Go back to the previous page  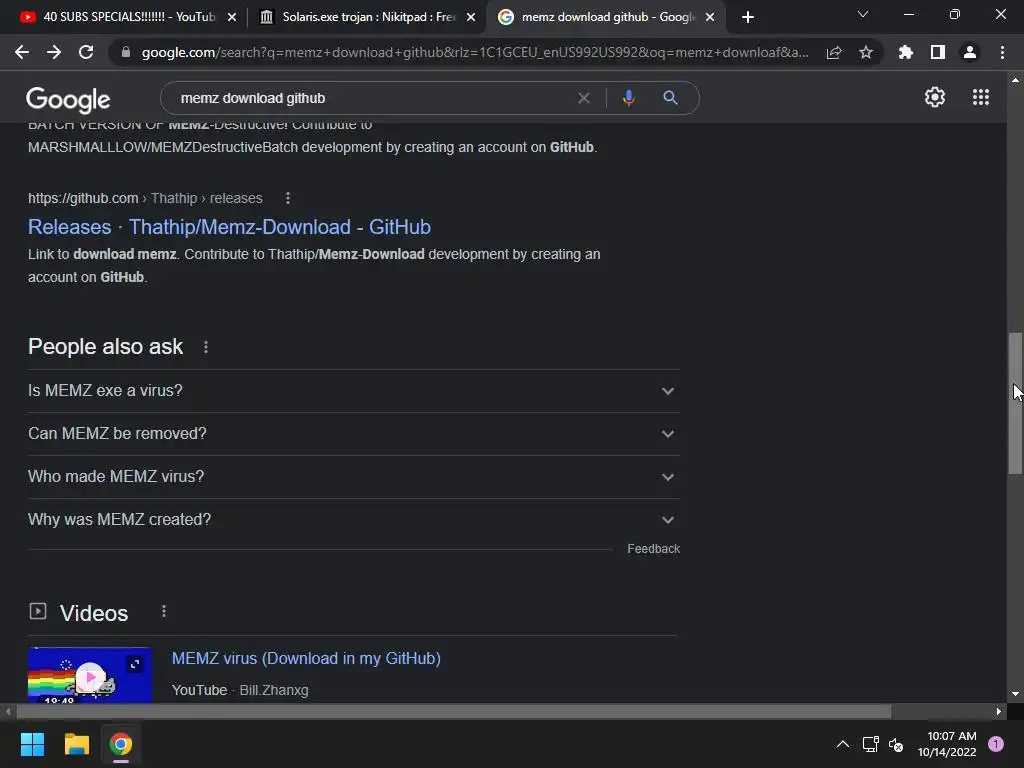pos(22,52)
